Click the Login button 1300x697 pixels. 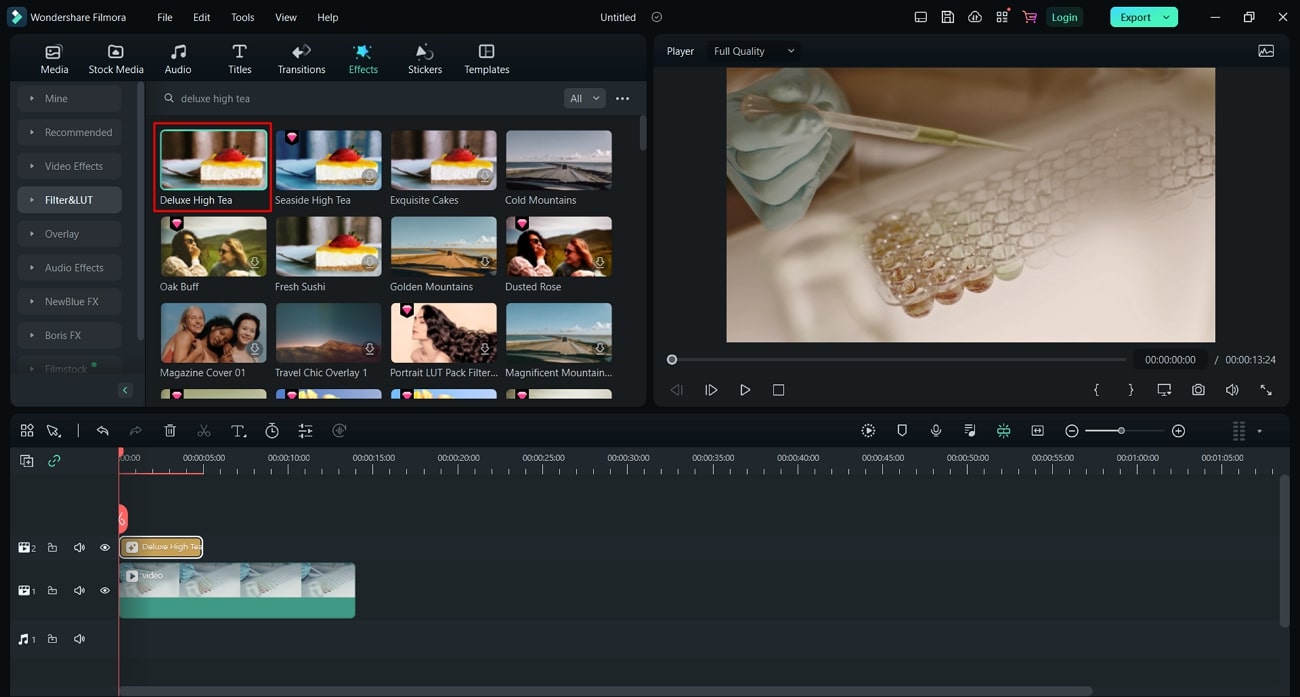click(x=1064, y=17)
